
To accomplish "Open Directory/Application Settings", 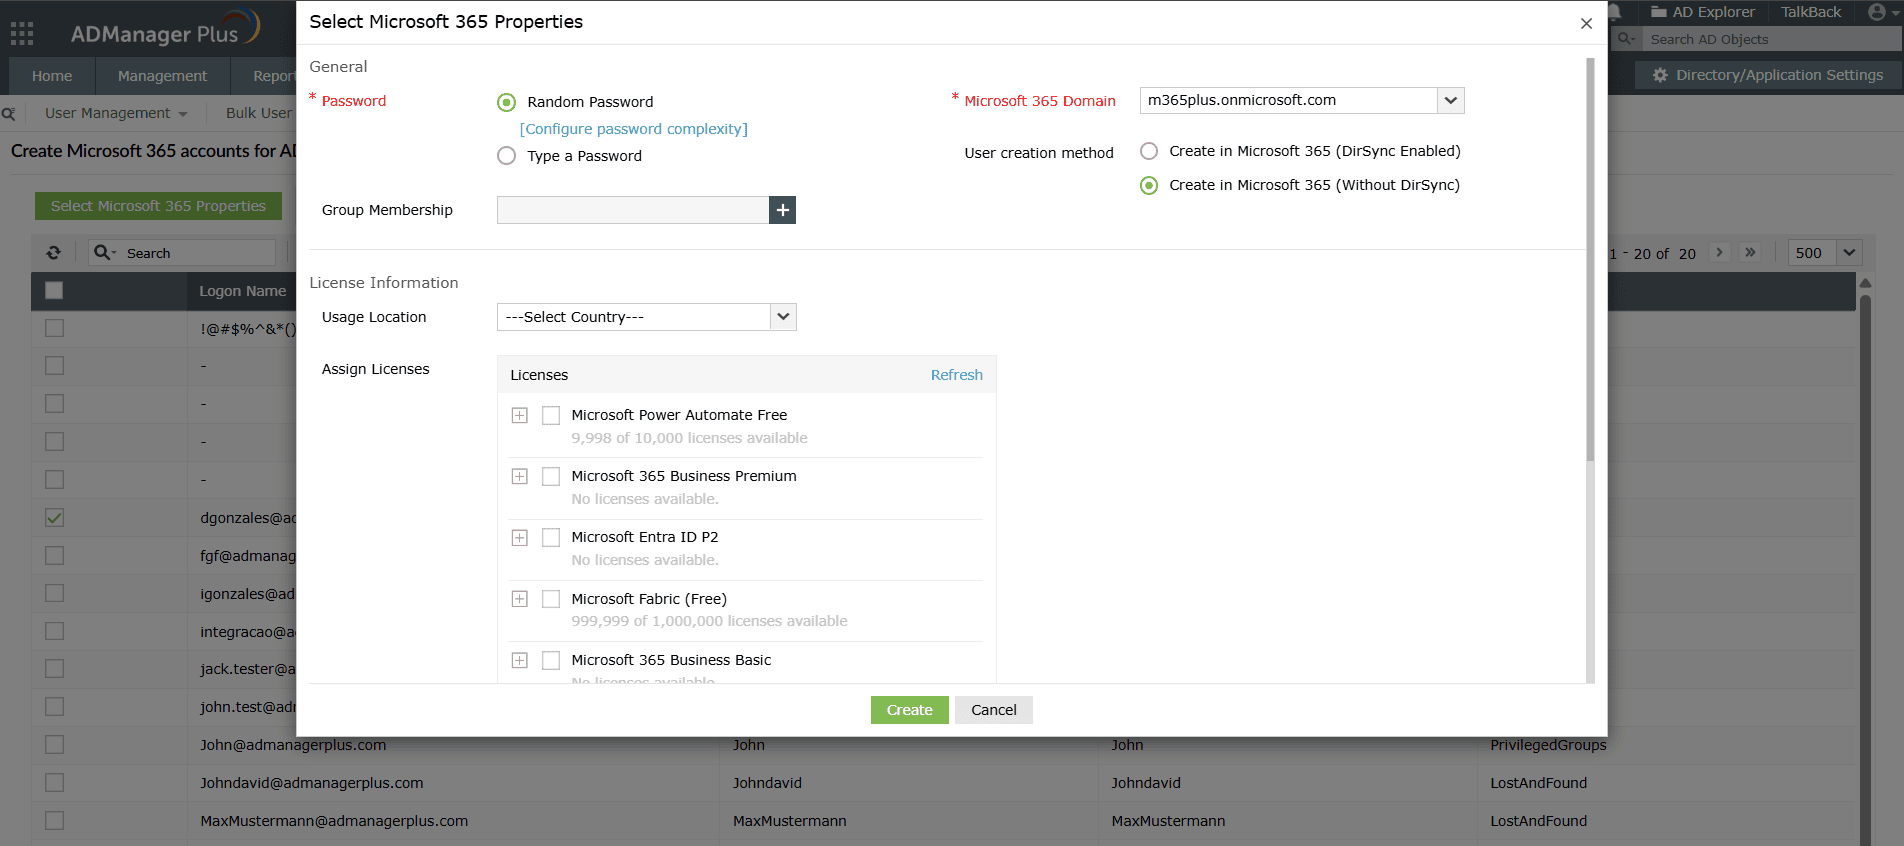I will pyautogui.click(x=1769, y=75).
